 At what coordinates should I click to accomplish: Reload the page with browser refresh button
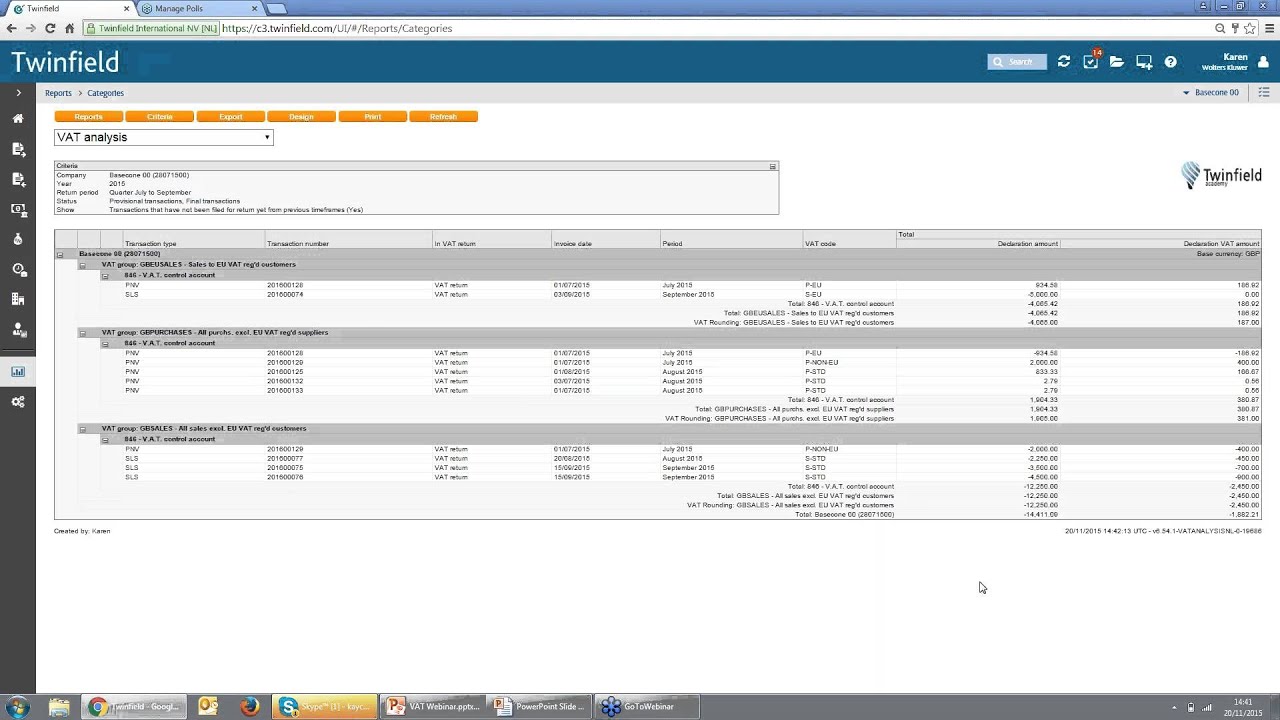pyautogui.click(x=50, y=28)
